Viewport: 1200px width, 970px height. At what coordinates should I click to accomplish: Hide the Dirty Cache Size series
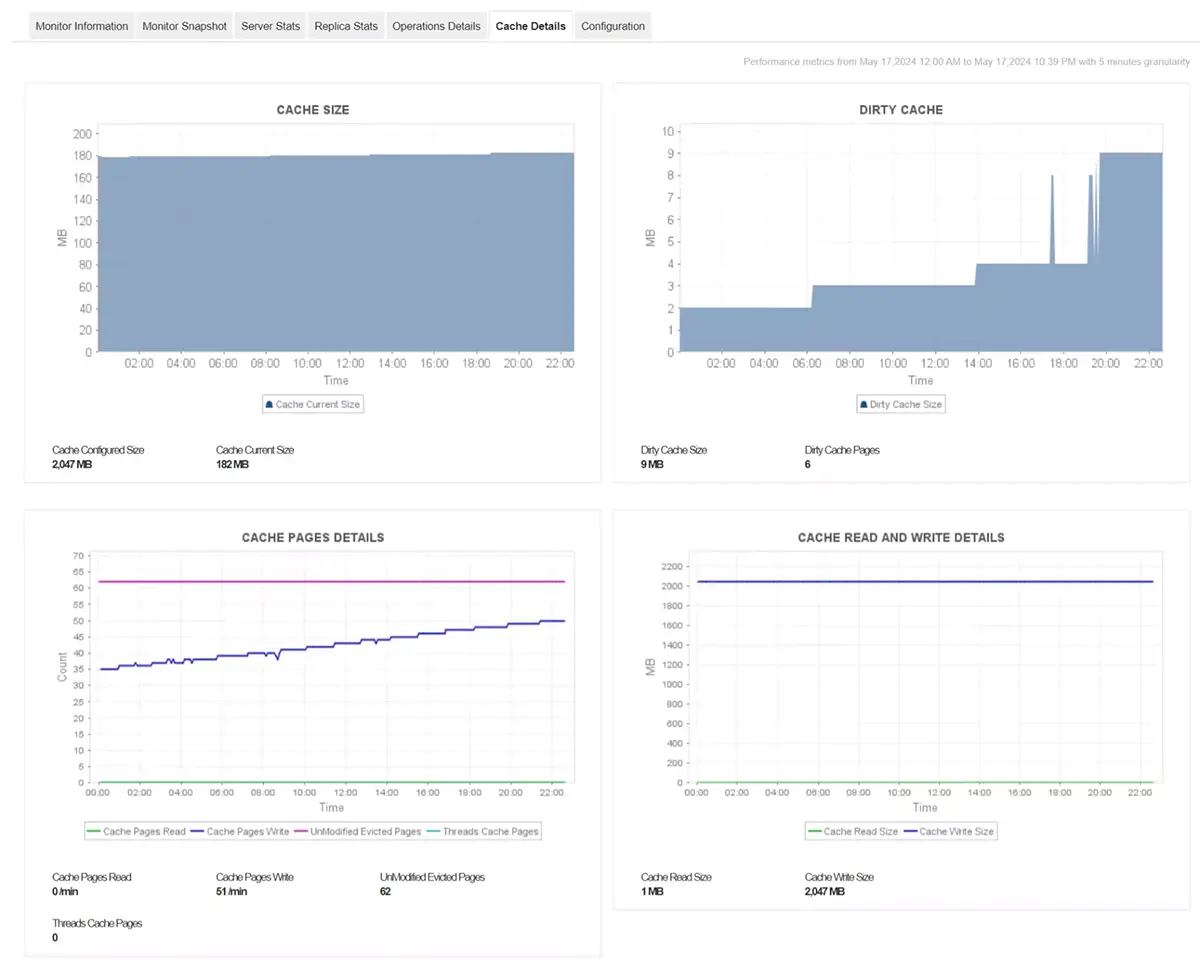point(901,404)
